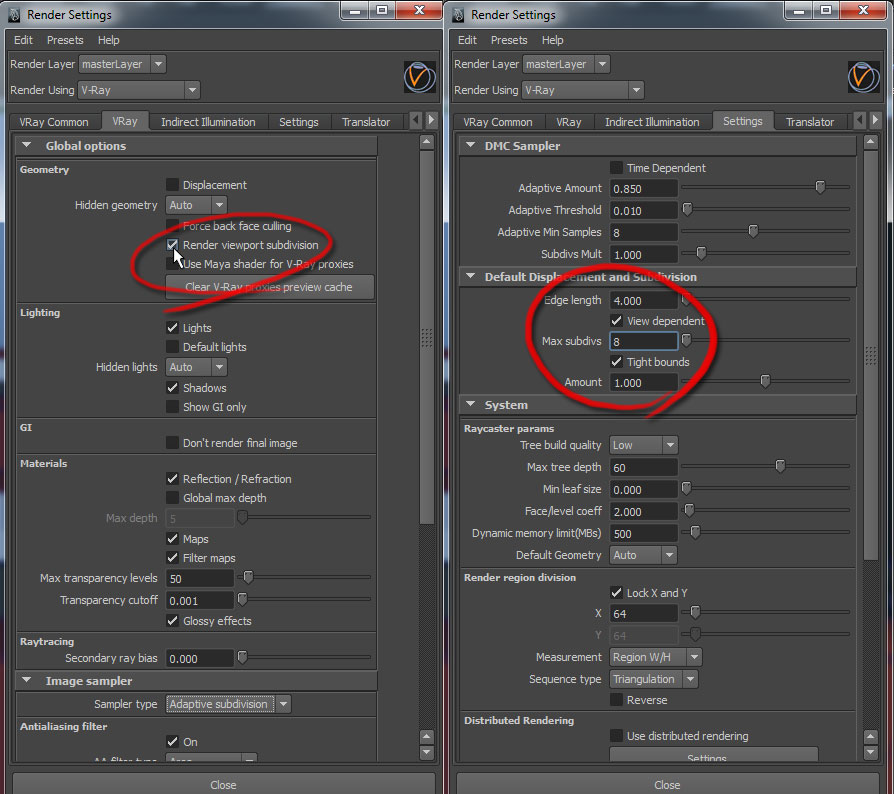The image size is (894, 794).
Task: Open Sequence type Triangulation dropdown
Action: 653,679
